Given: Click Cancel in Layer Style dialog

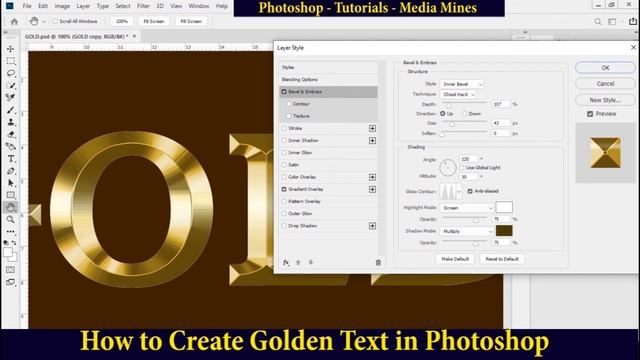Looking at the screenshot, I should tap(605, 84).
